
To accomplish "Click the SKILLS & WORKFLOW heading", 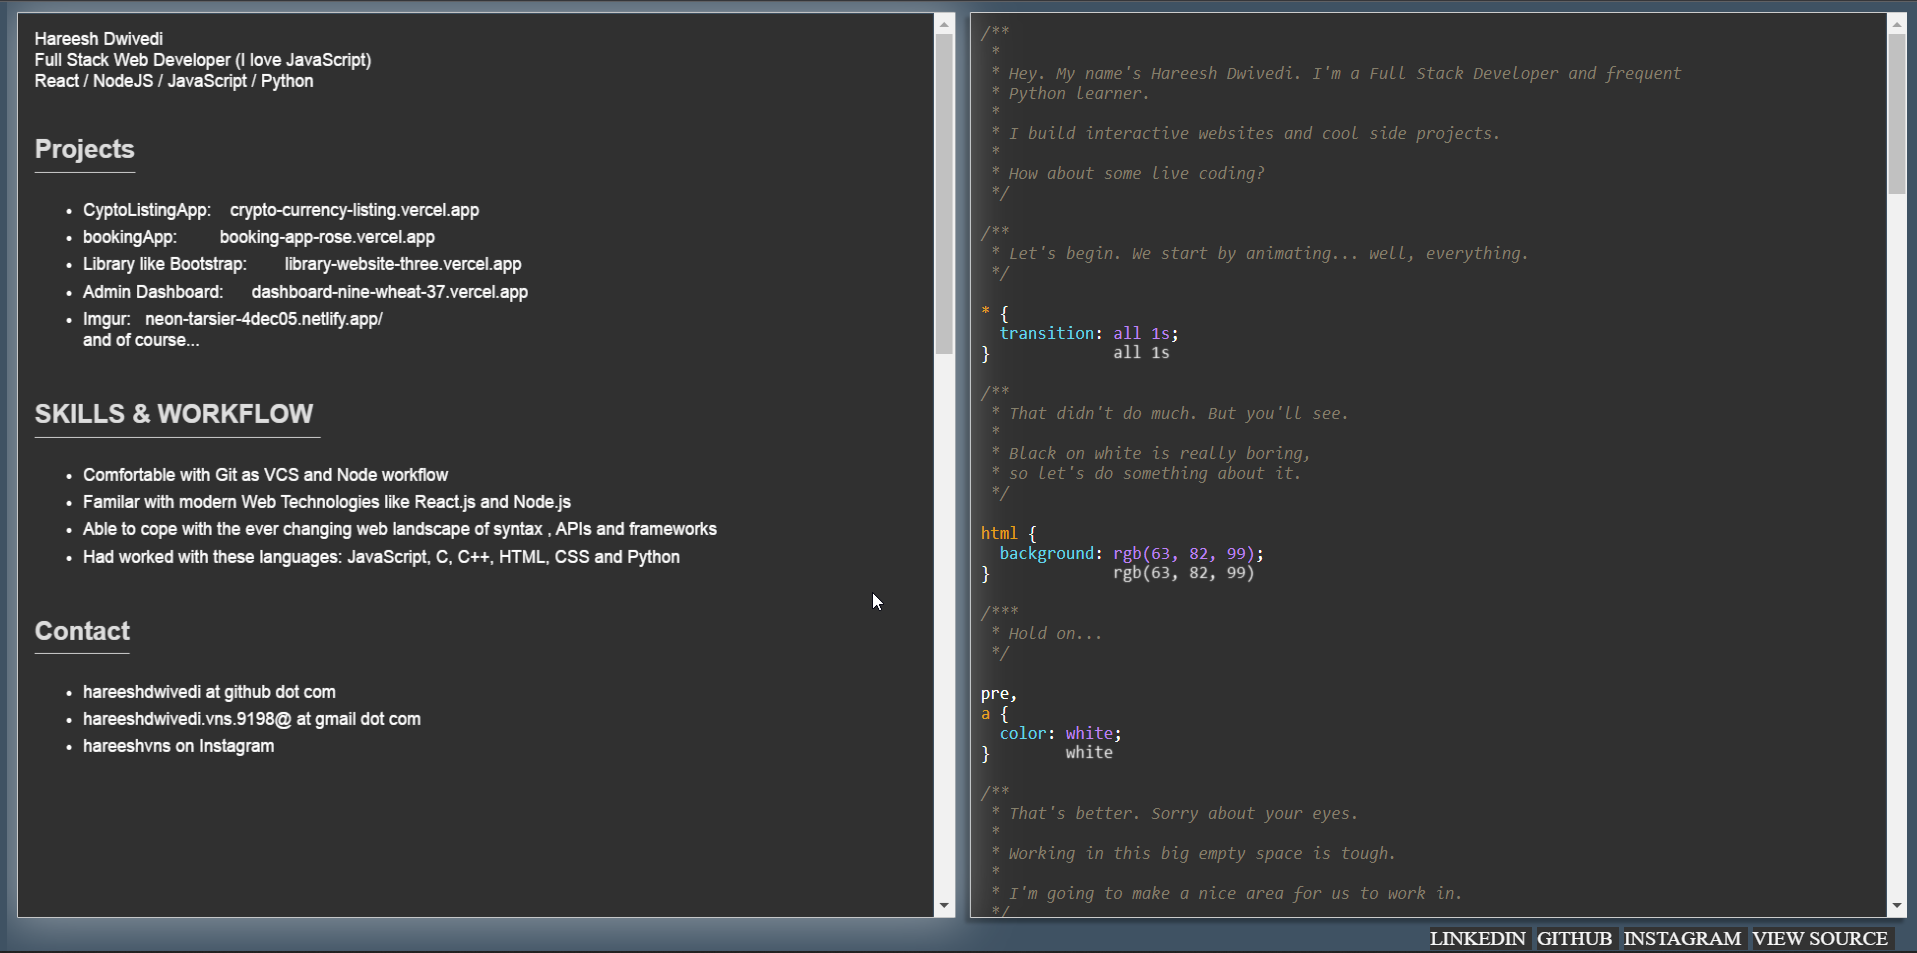I will point(174,414).
